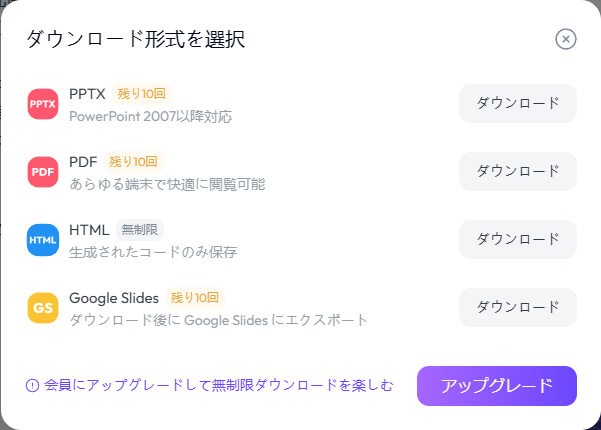Click the yellow GS Google Slides icon

coord(43,308)
